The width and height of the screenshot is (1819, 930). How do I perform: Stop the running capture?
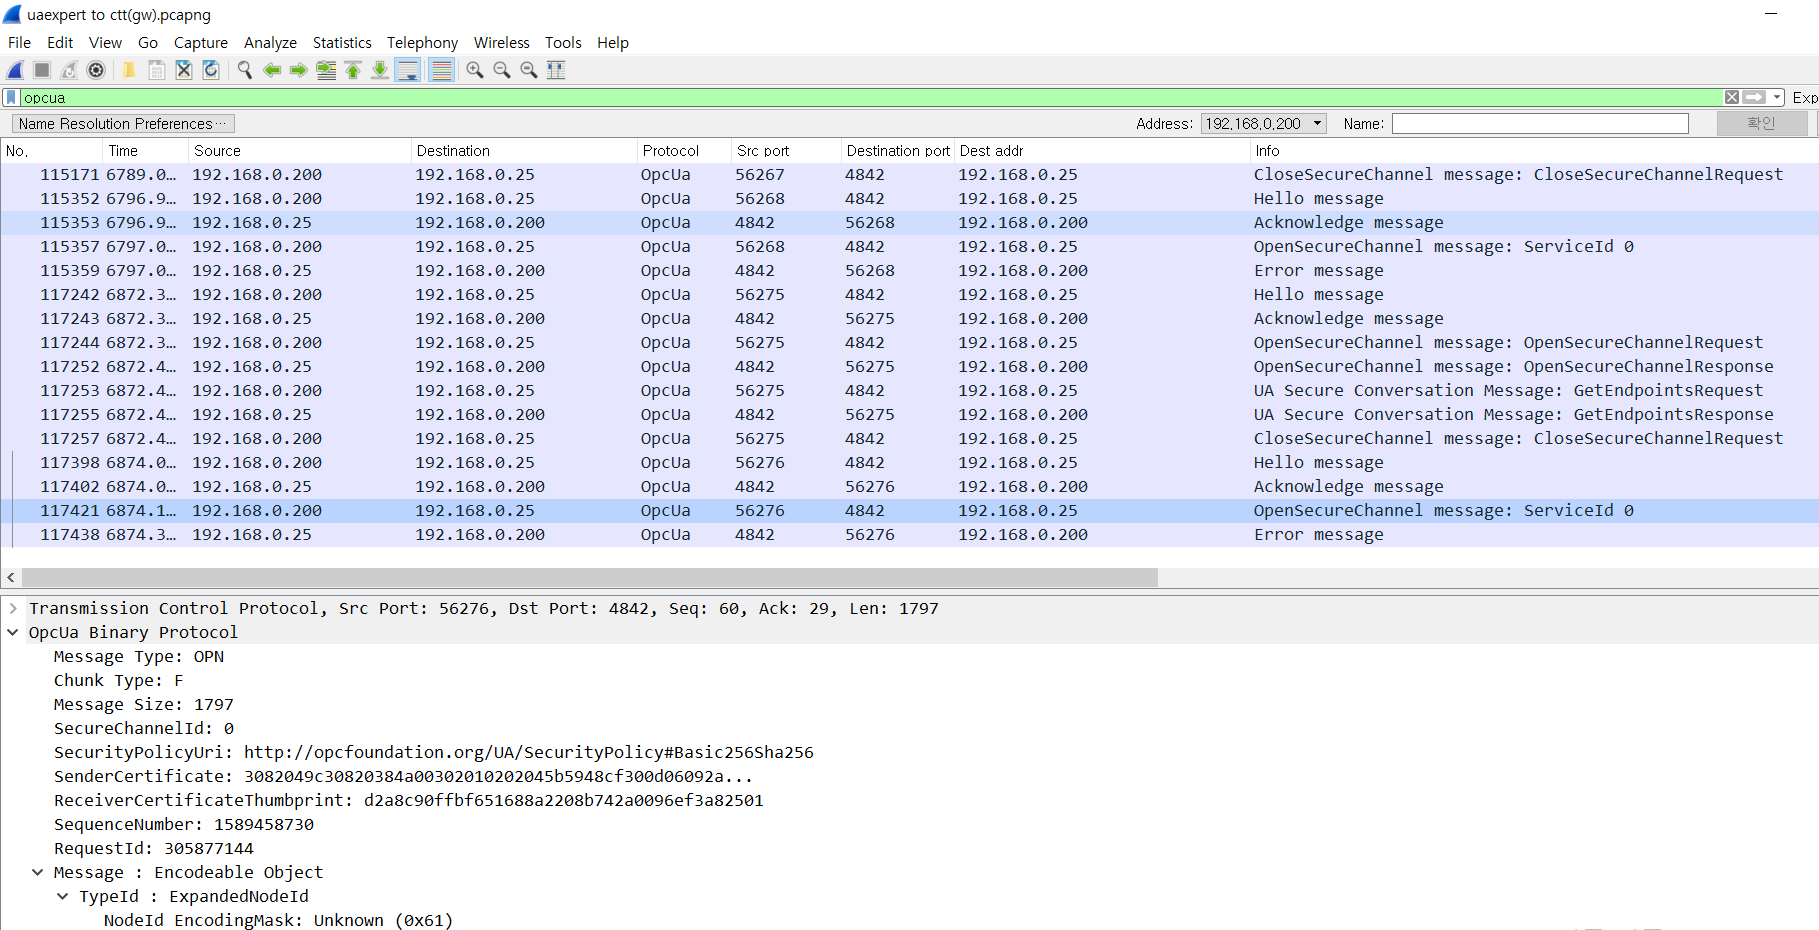click(40, 70)
